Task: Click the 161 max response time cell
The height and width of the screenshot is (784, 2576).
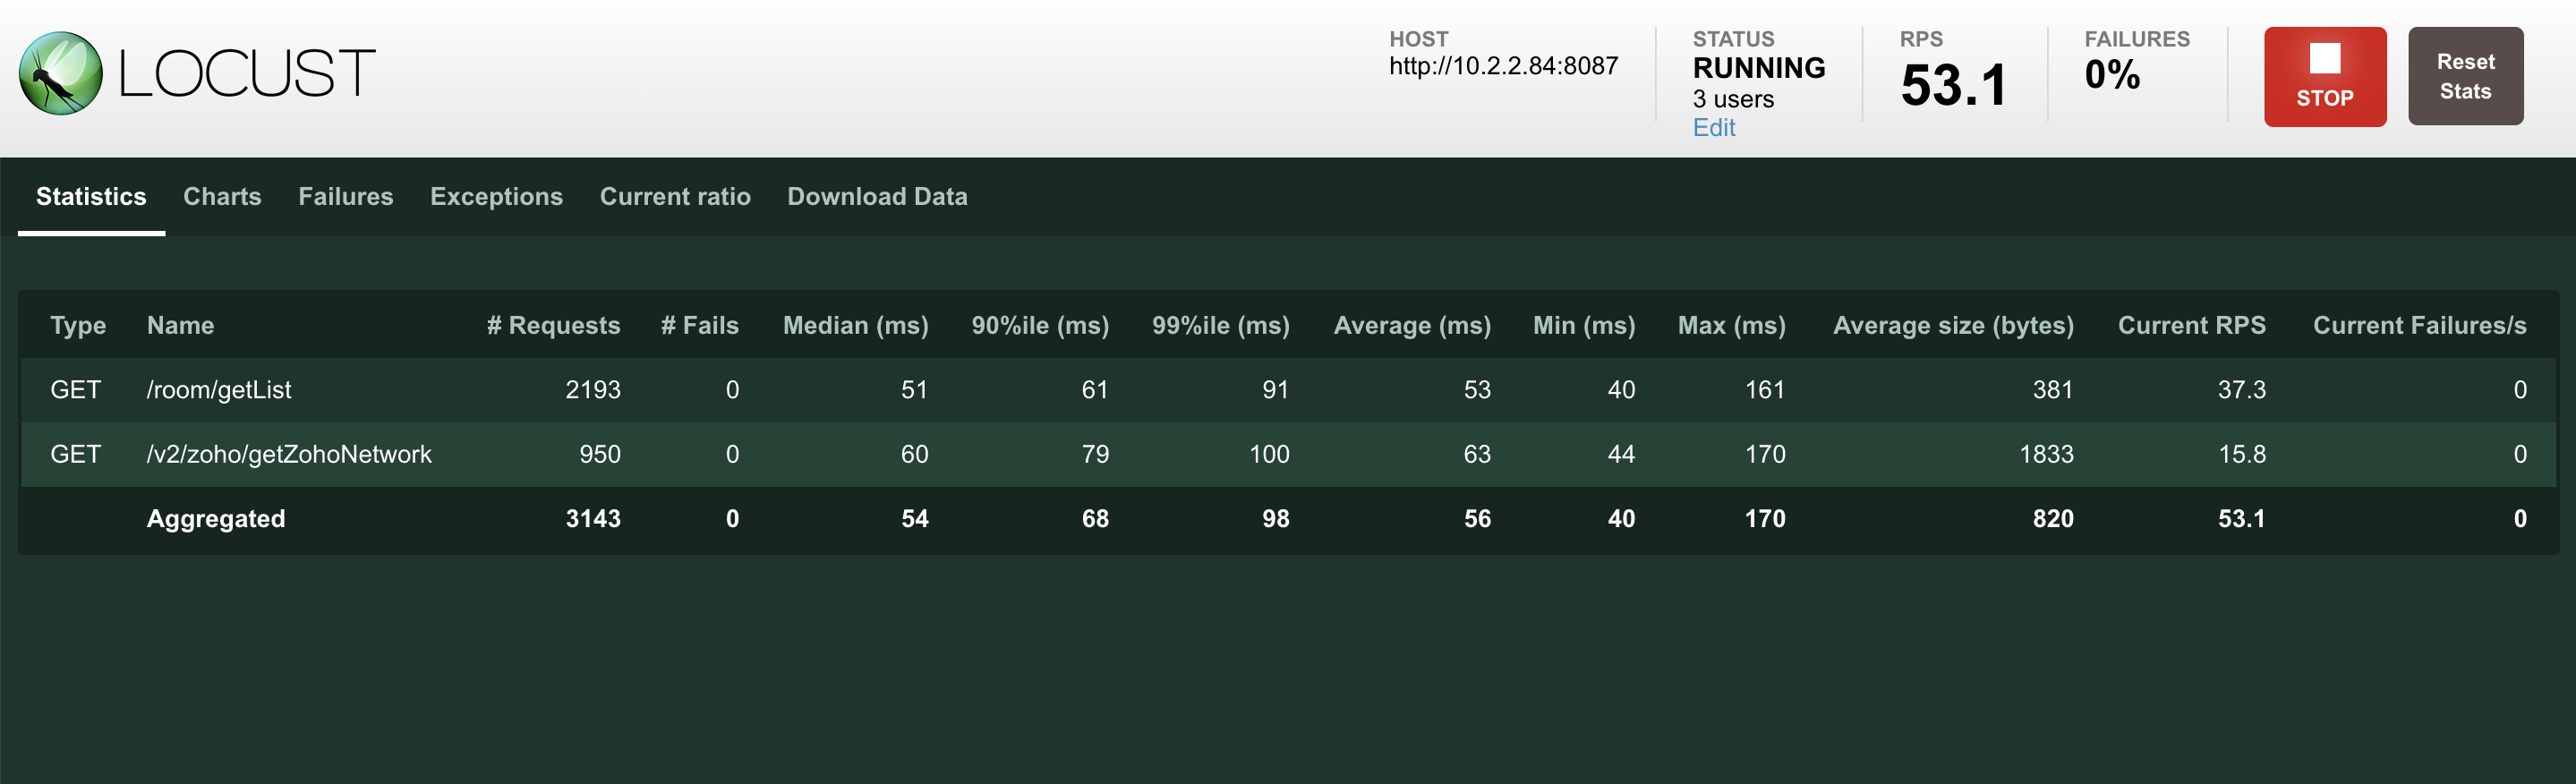Action: pos(1765,390)
